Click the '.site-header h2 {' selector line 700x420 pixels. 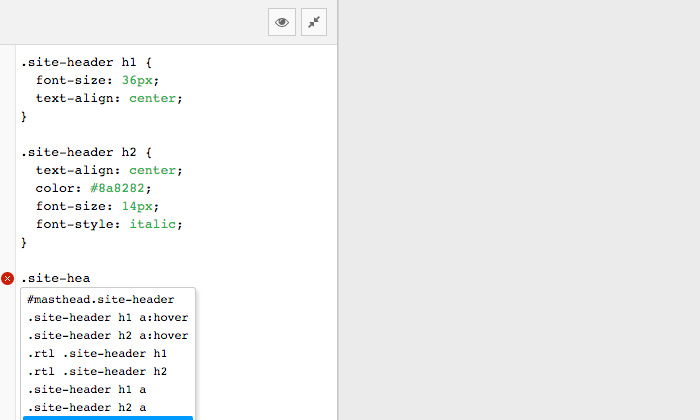[x=87, y=153]
